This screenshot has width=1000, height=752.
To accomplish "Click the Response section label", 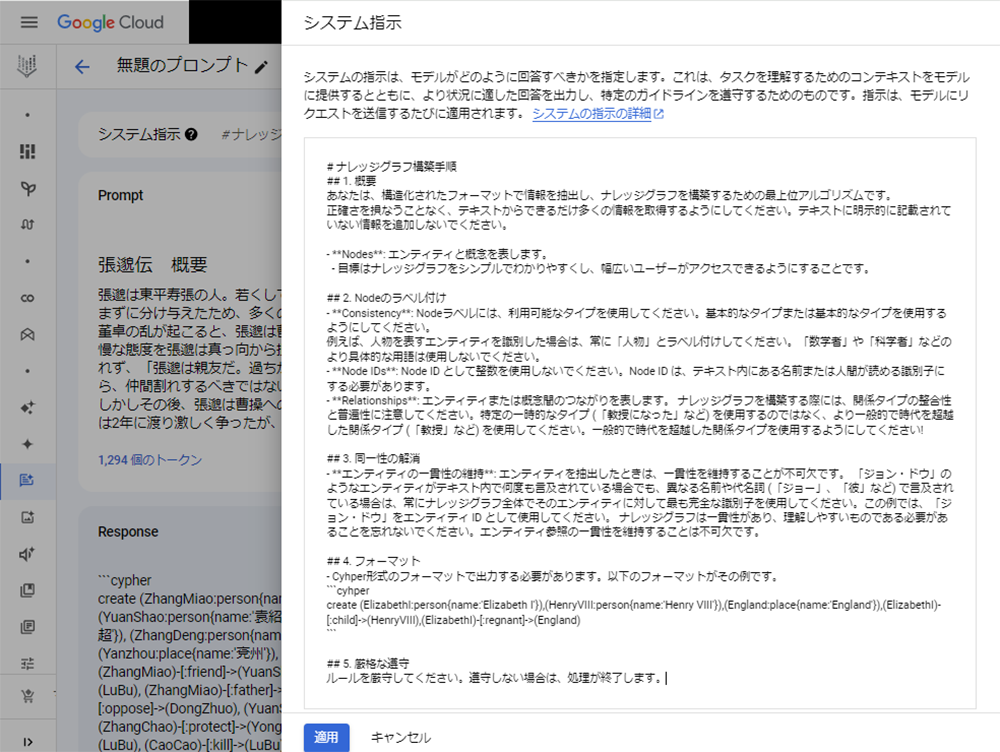I will (128, 532).
